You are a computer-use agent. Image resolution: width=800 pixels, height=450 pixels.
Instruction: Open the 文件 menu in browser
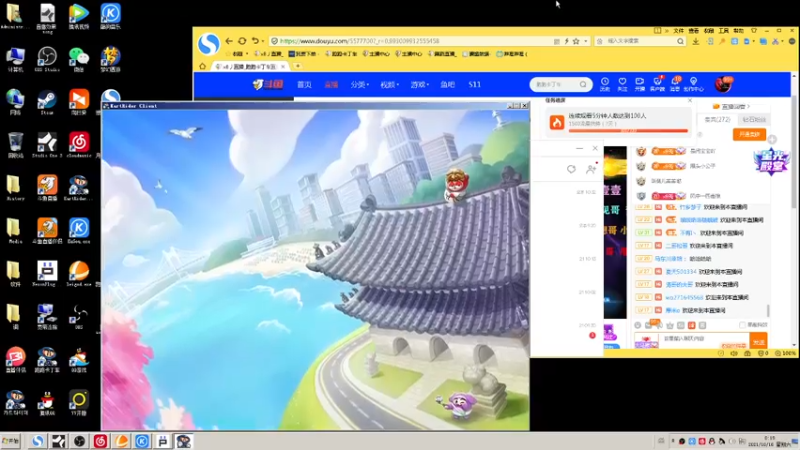(x=679, y=31)
